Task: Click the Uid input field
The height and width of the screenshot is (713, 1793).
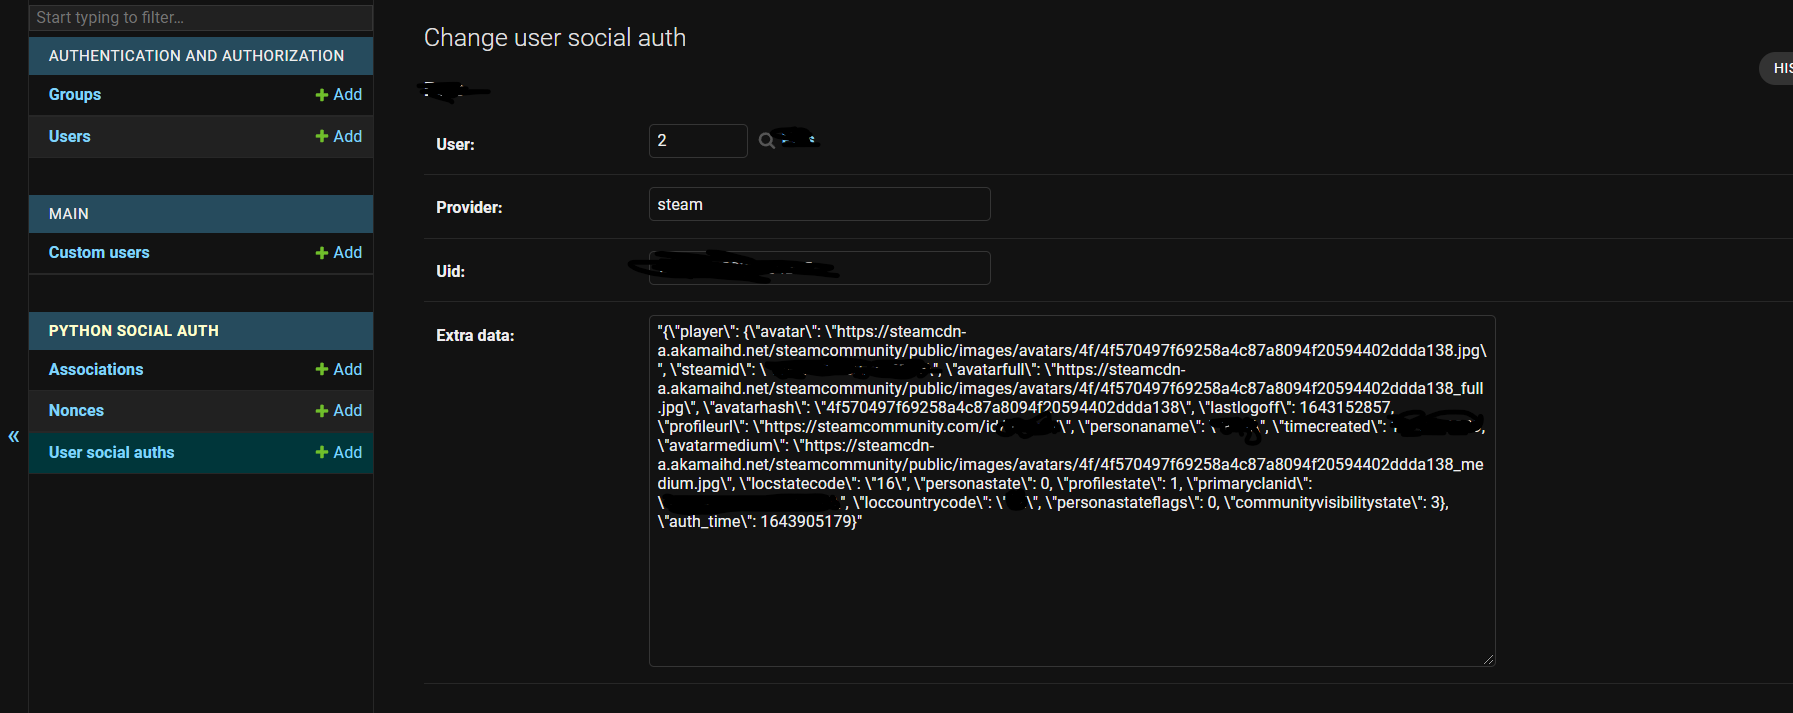Action: [820, 268]
